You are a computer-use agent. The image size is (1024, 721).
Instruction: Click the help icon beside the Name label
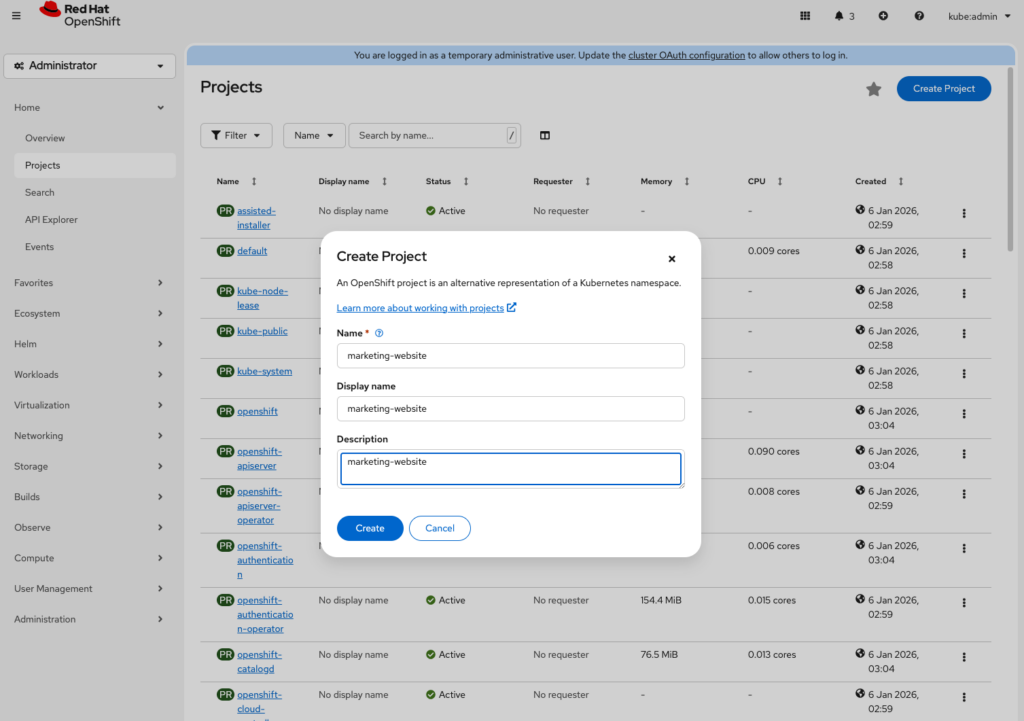[379, 333]
